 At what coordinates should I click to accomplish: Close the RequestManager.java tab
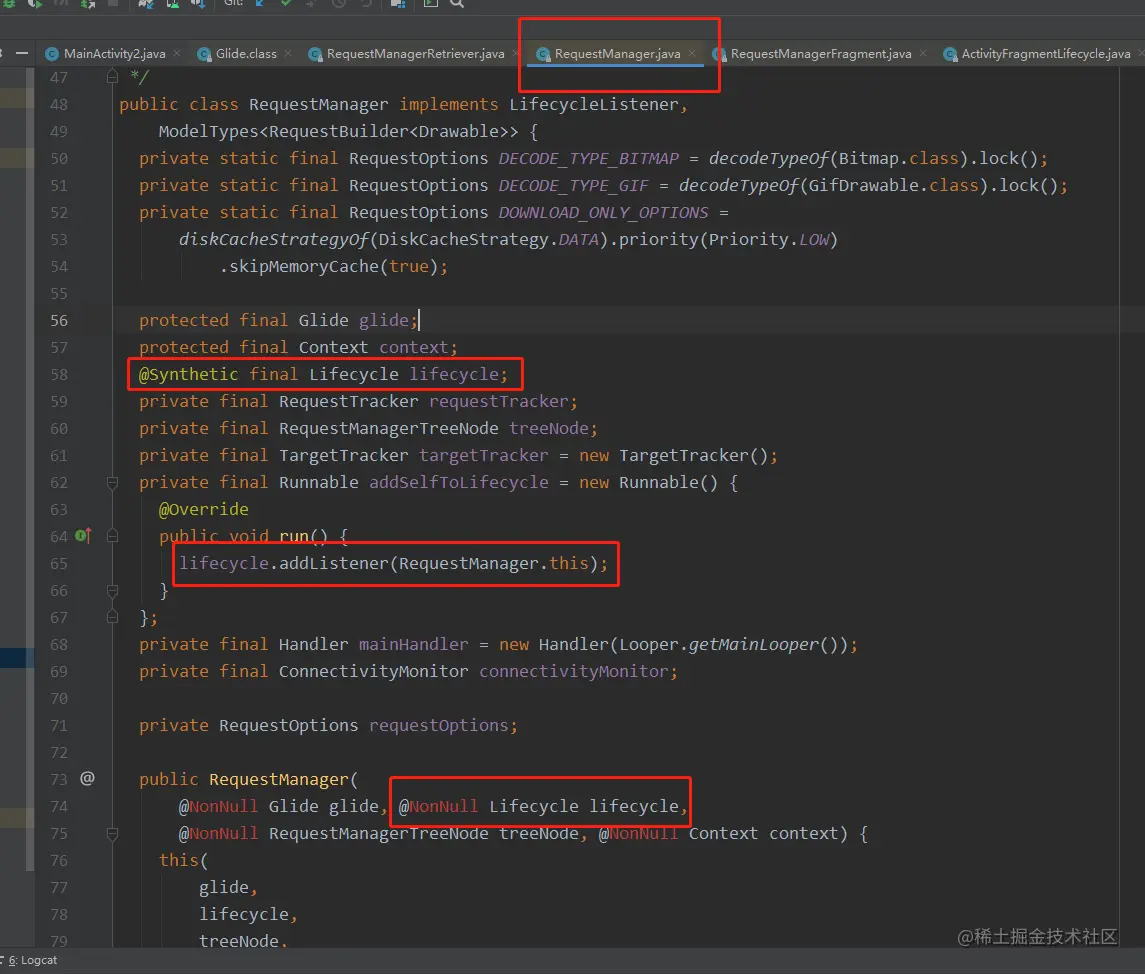point(692,53)
